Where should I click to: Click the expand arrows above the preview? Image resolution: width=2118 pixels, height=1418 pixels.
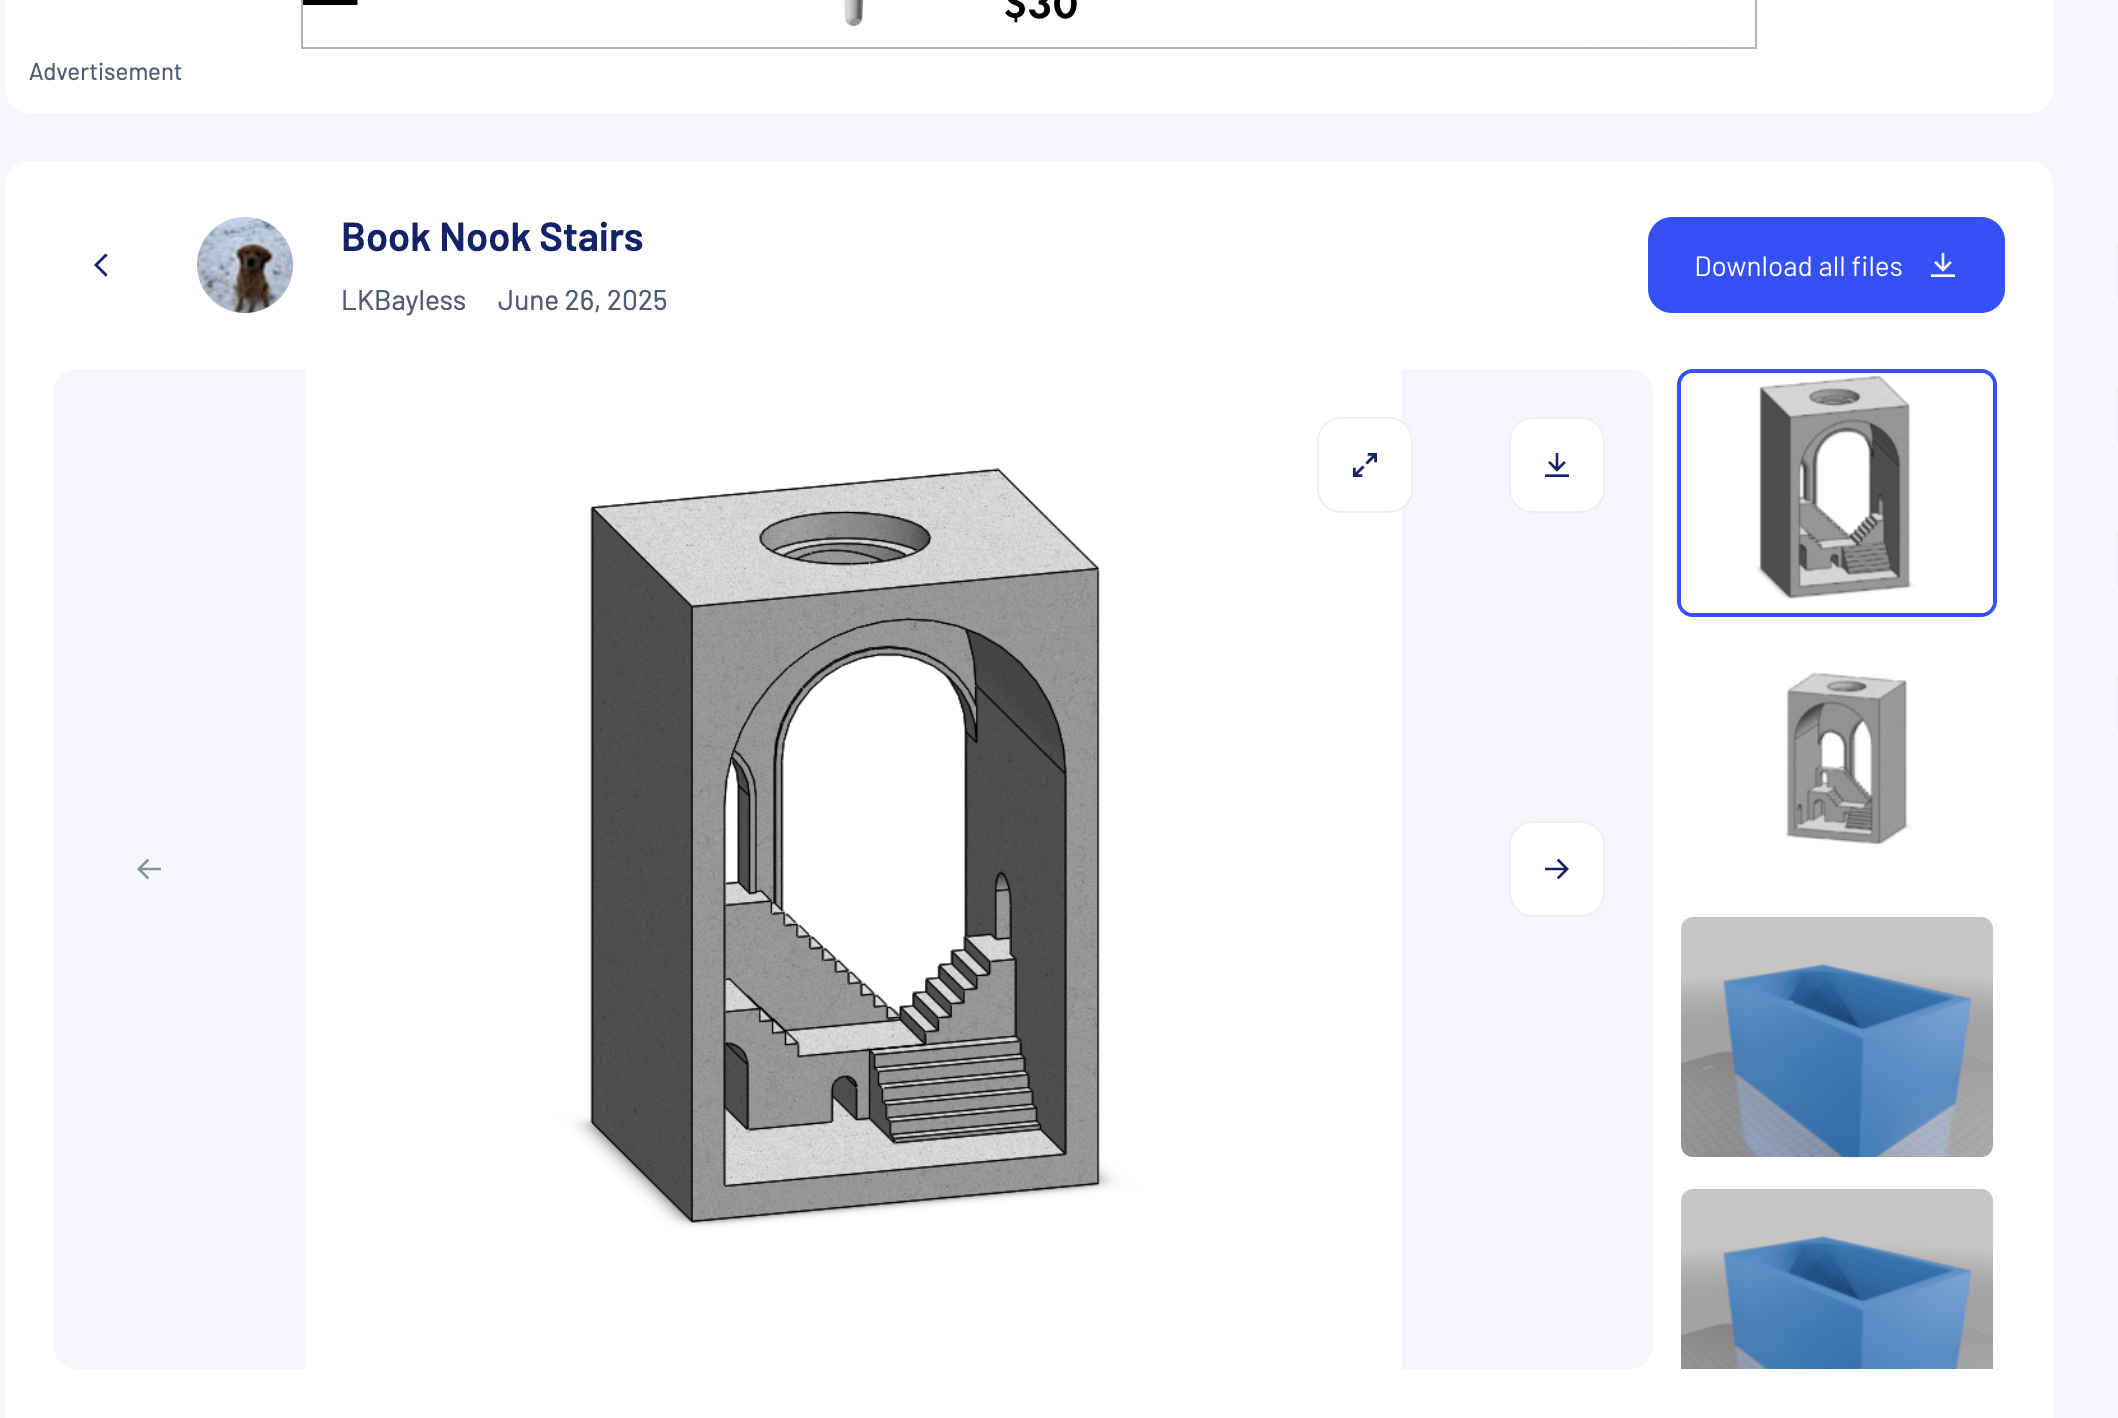point(1364,465)
